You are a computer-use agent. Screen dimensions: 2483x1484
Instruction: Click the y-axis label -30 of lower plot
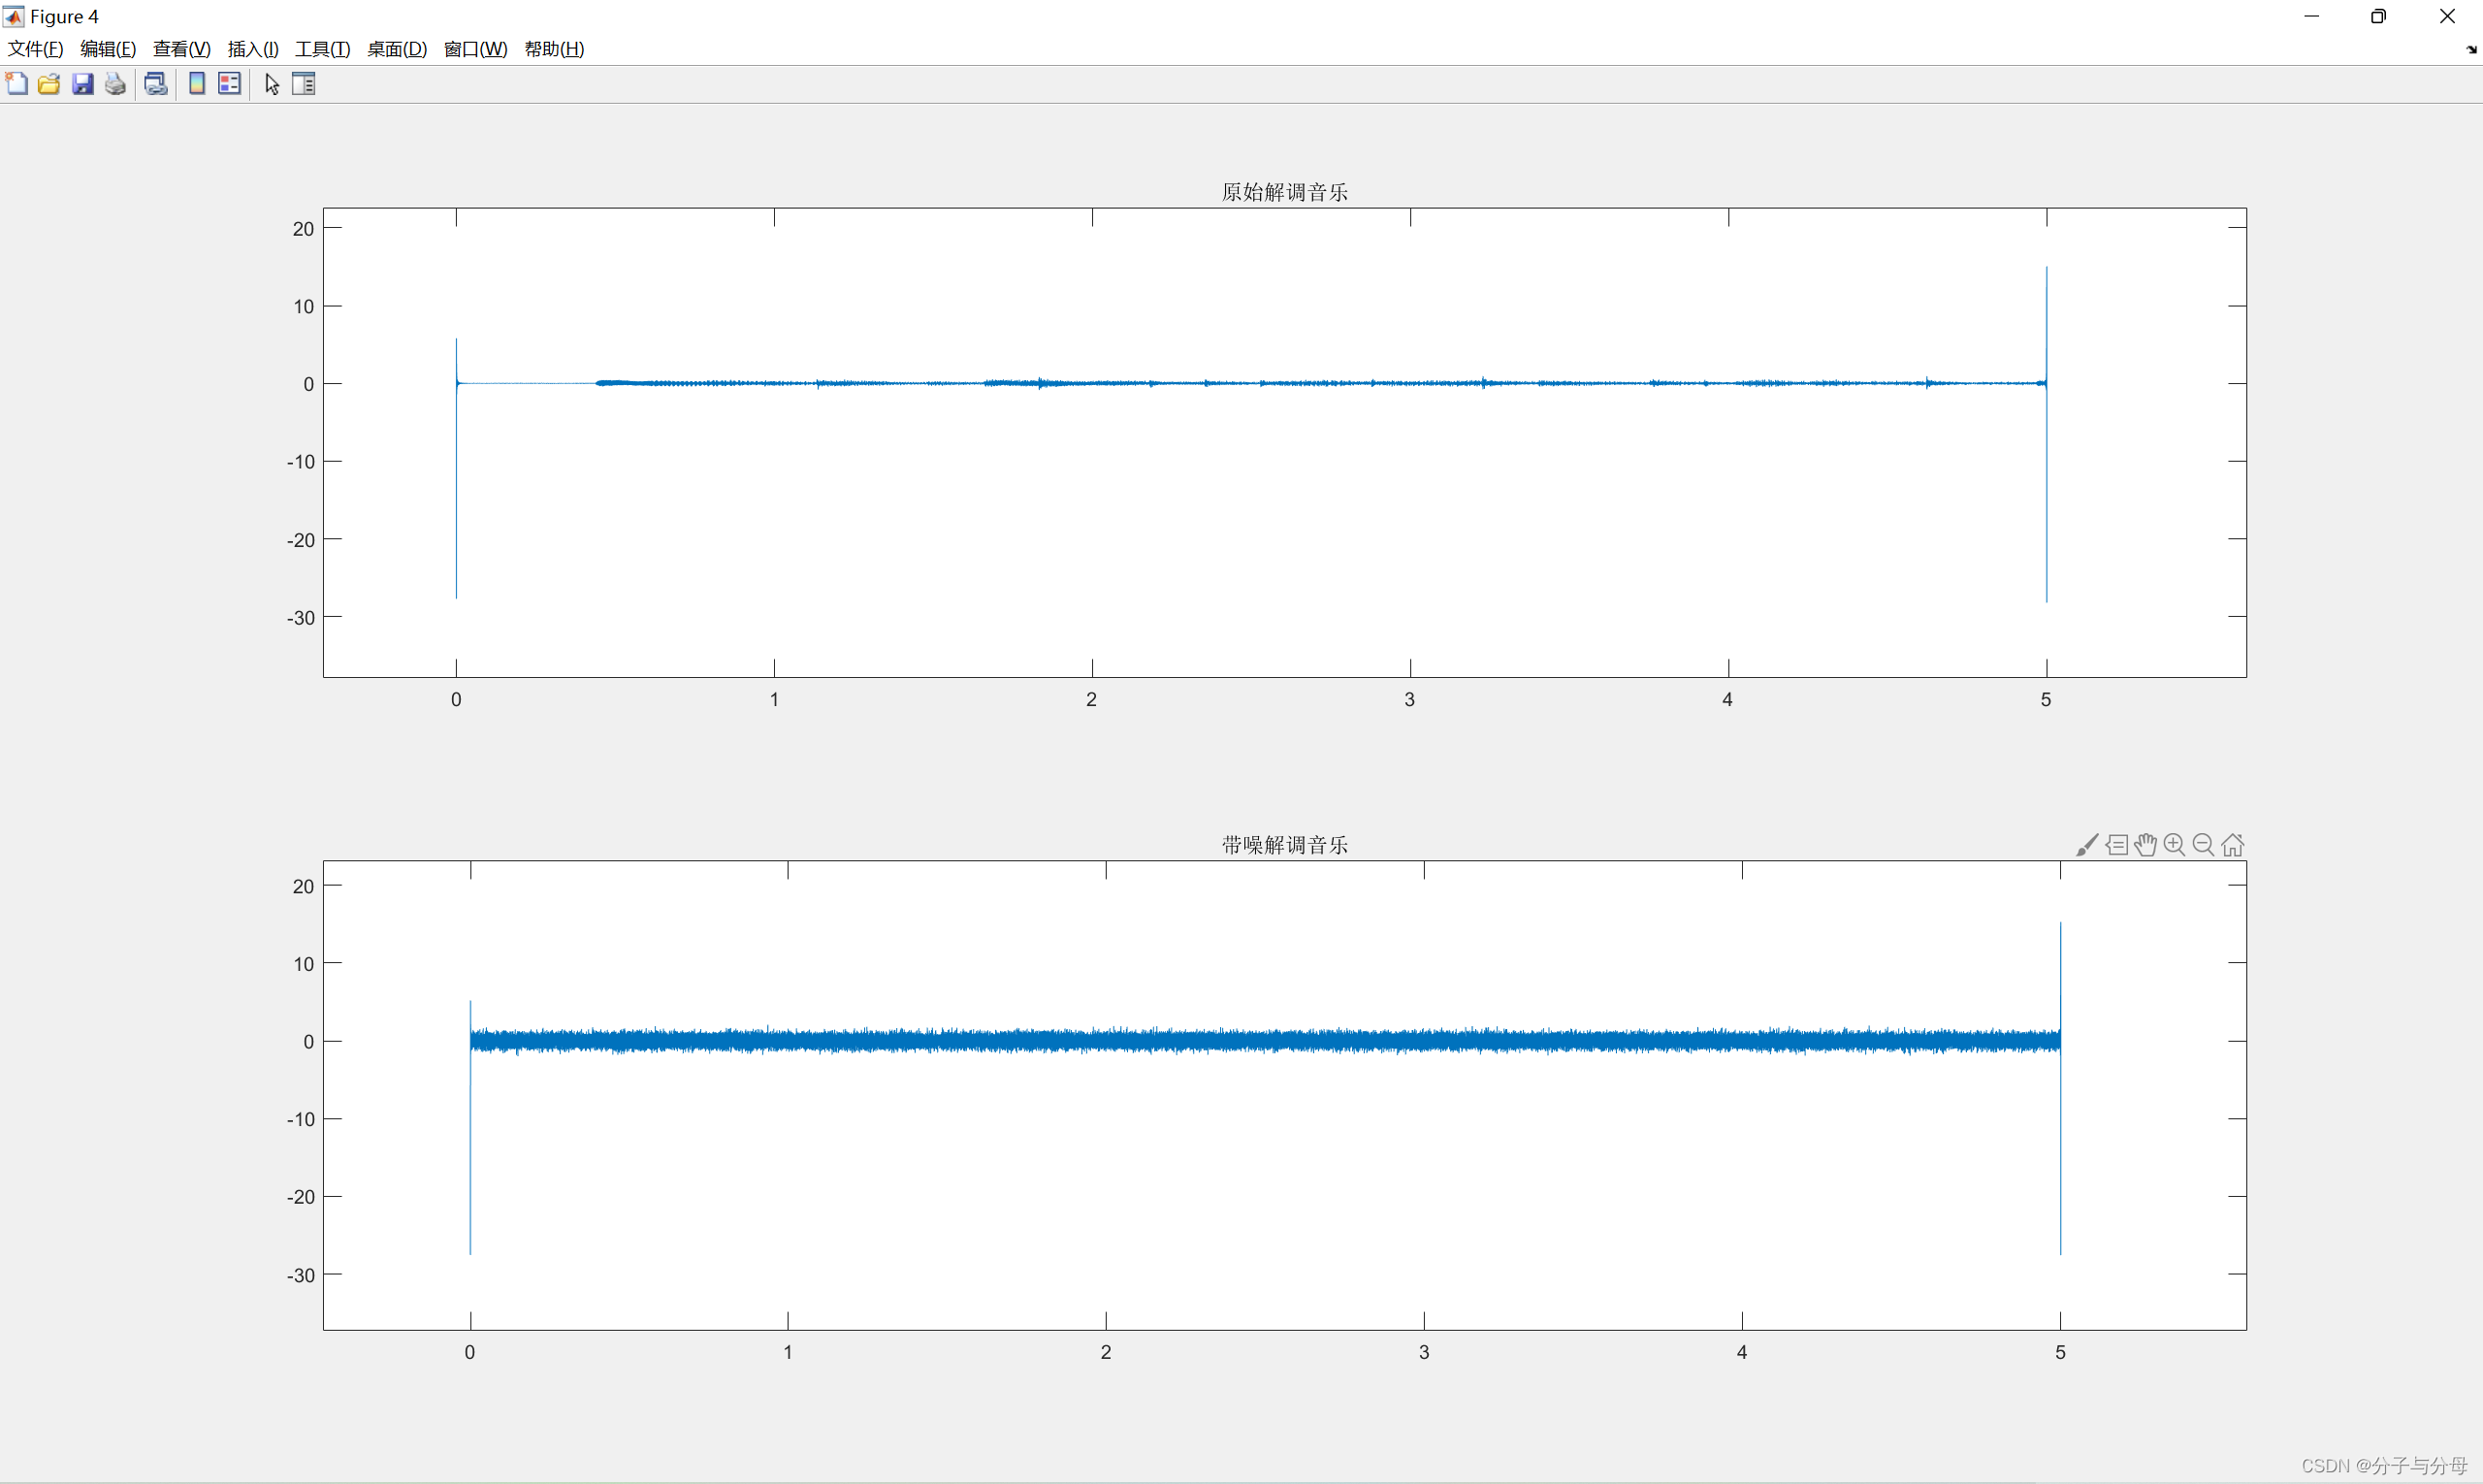click(x=301, y=1275)
